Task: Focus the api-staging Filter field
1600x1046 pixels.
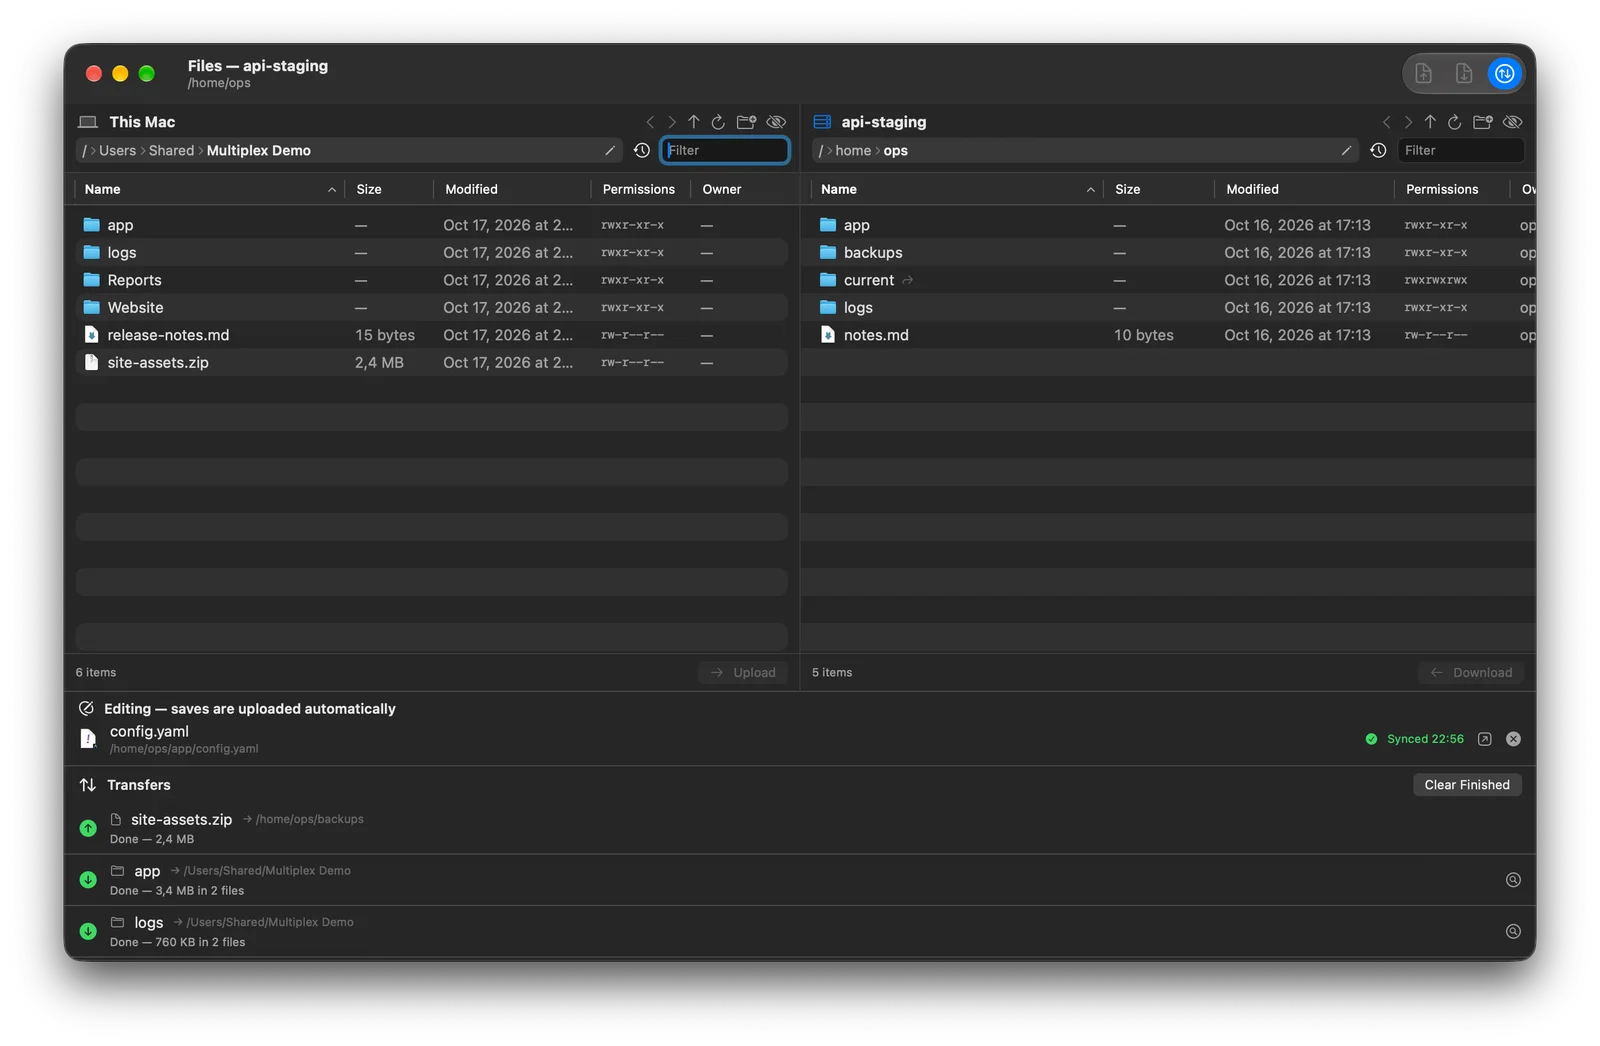Action: 1460,151
